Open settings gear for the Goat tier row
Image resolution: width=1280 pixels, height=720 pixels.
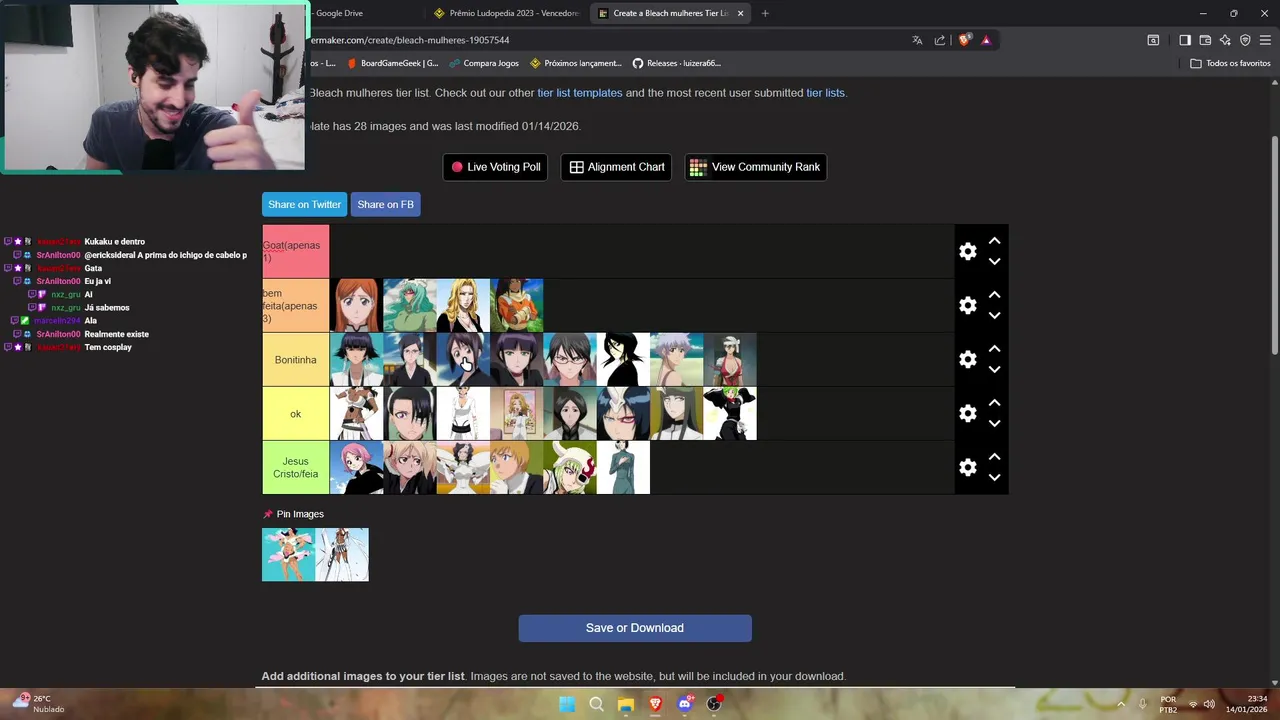point(967,252)
